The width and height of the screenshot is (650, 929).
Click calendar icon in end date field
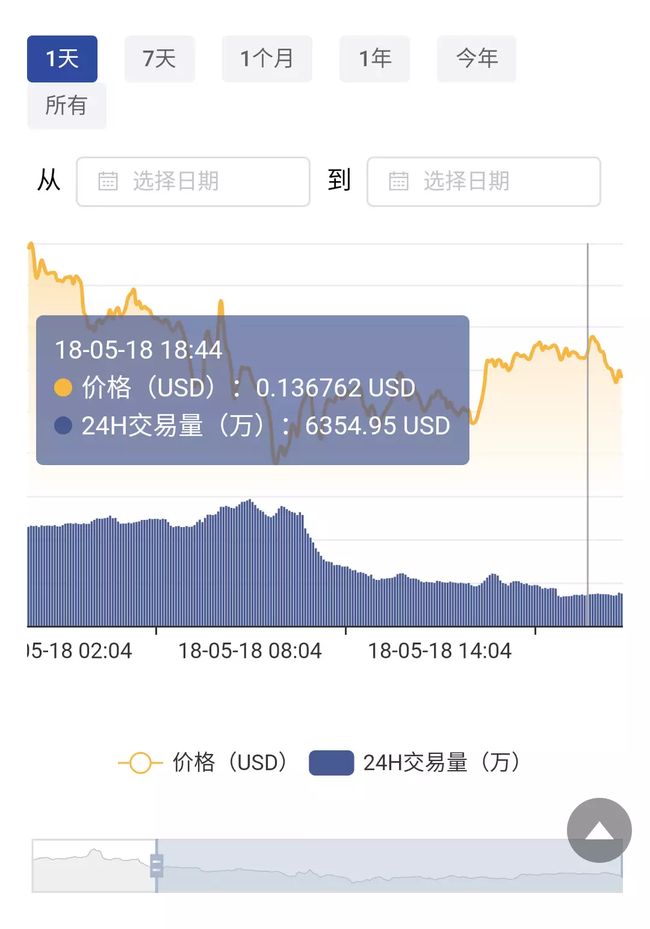398,181
